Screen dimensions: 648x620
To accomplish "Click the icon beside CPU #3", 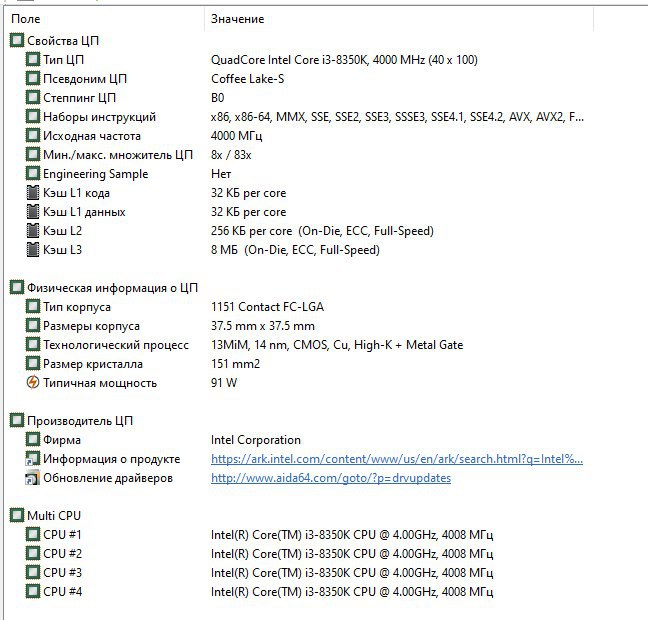I will (33, 572).
